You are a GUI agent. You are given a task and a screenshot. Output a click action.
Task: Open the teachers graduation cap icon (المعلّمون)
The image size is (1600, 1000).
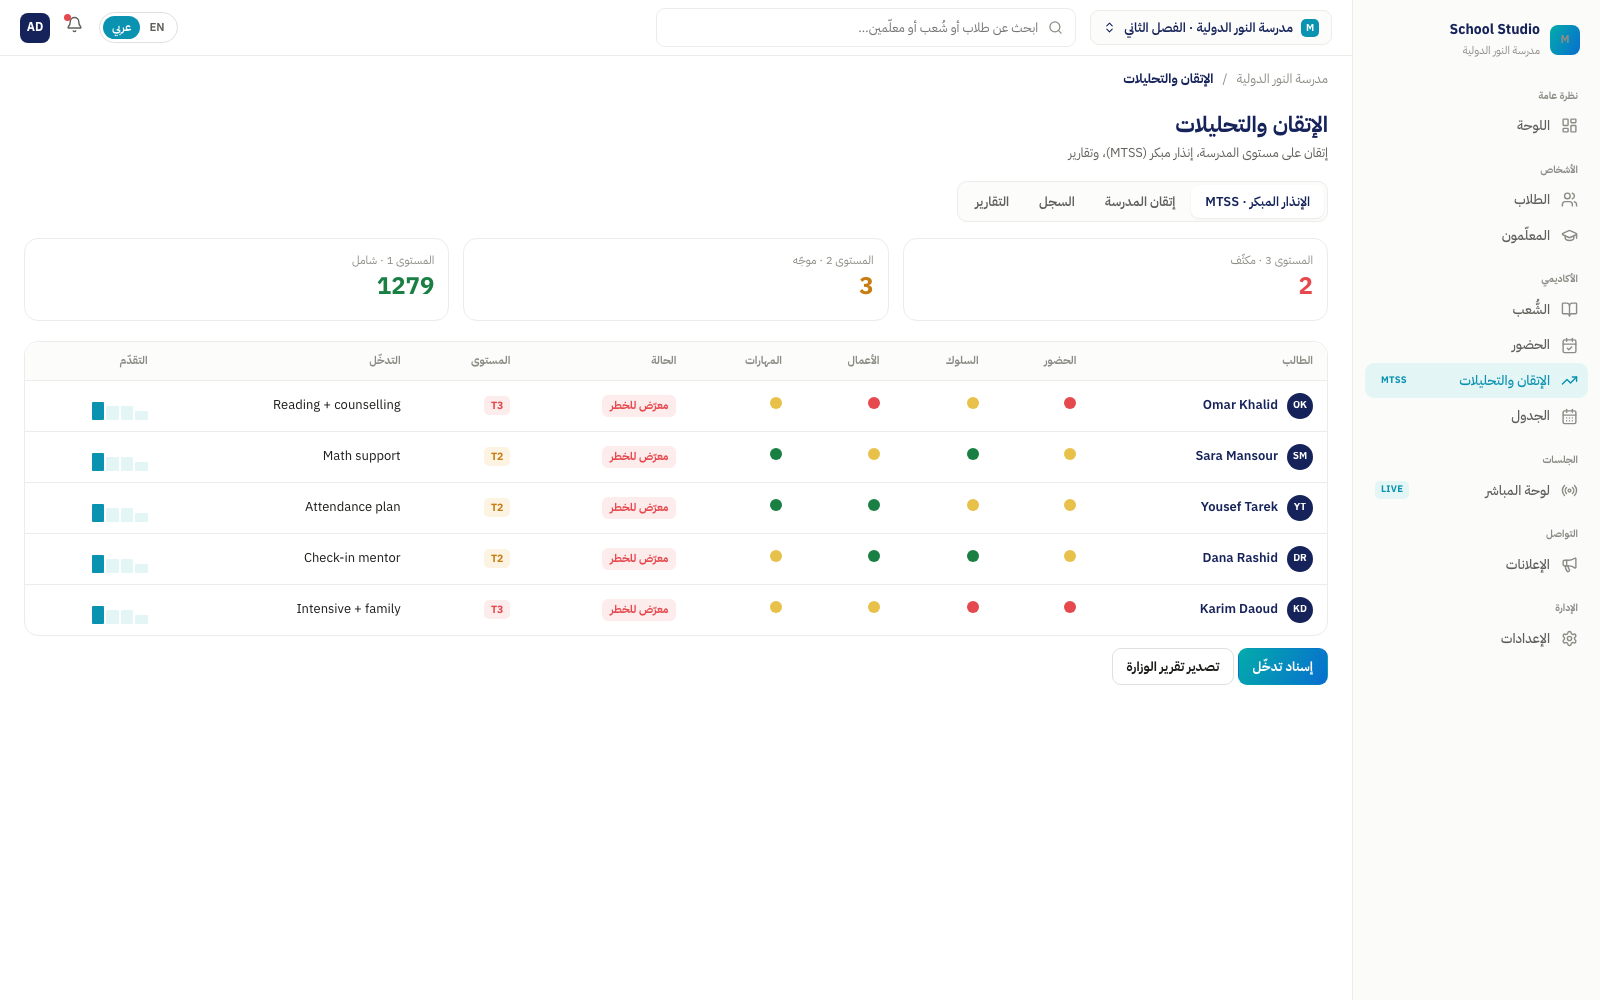tap(1569, 236)
